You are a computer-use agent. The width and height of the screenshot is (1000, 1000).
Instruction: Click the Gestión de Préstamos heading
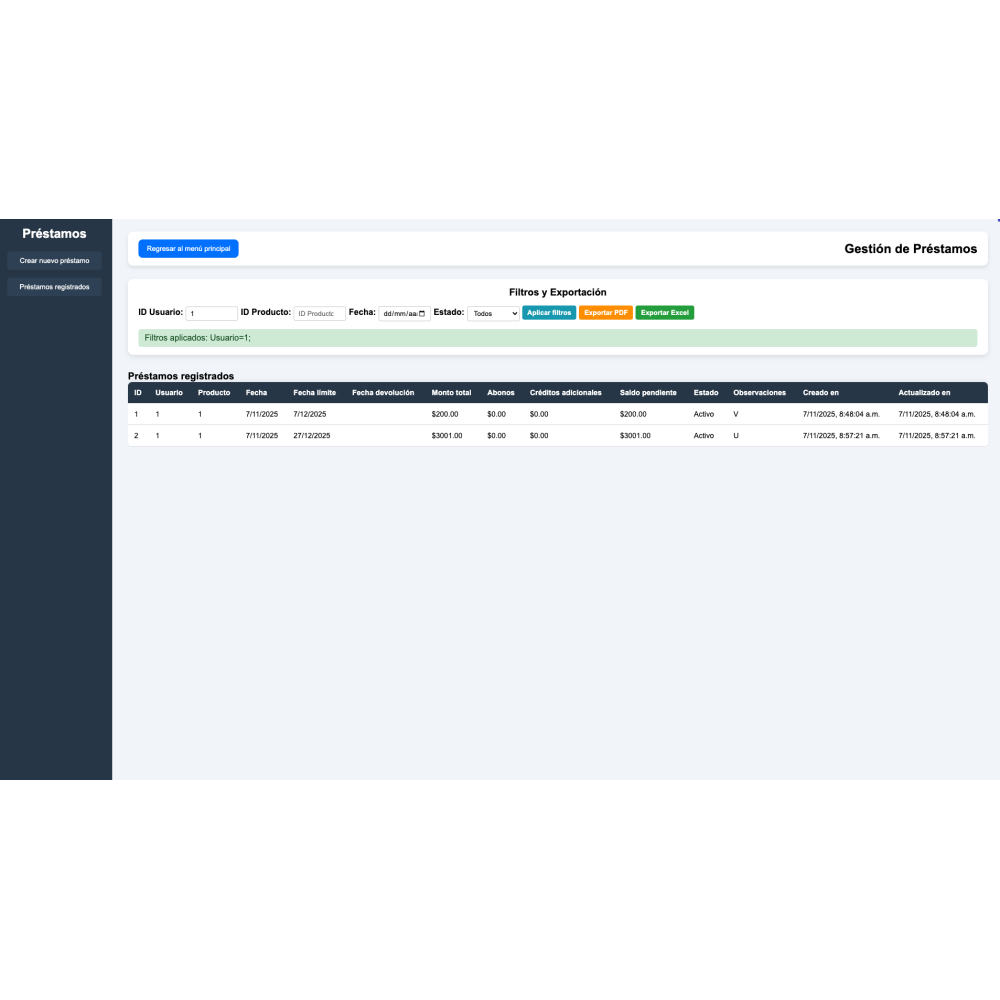tap(910, 249)
